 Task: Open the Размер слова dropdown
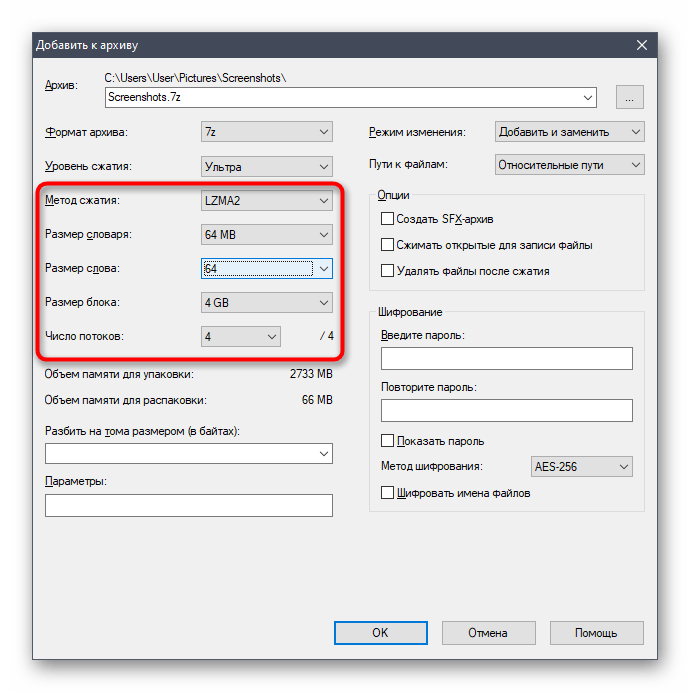267,268
